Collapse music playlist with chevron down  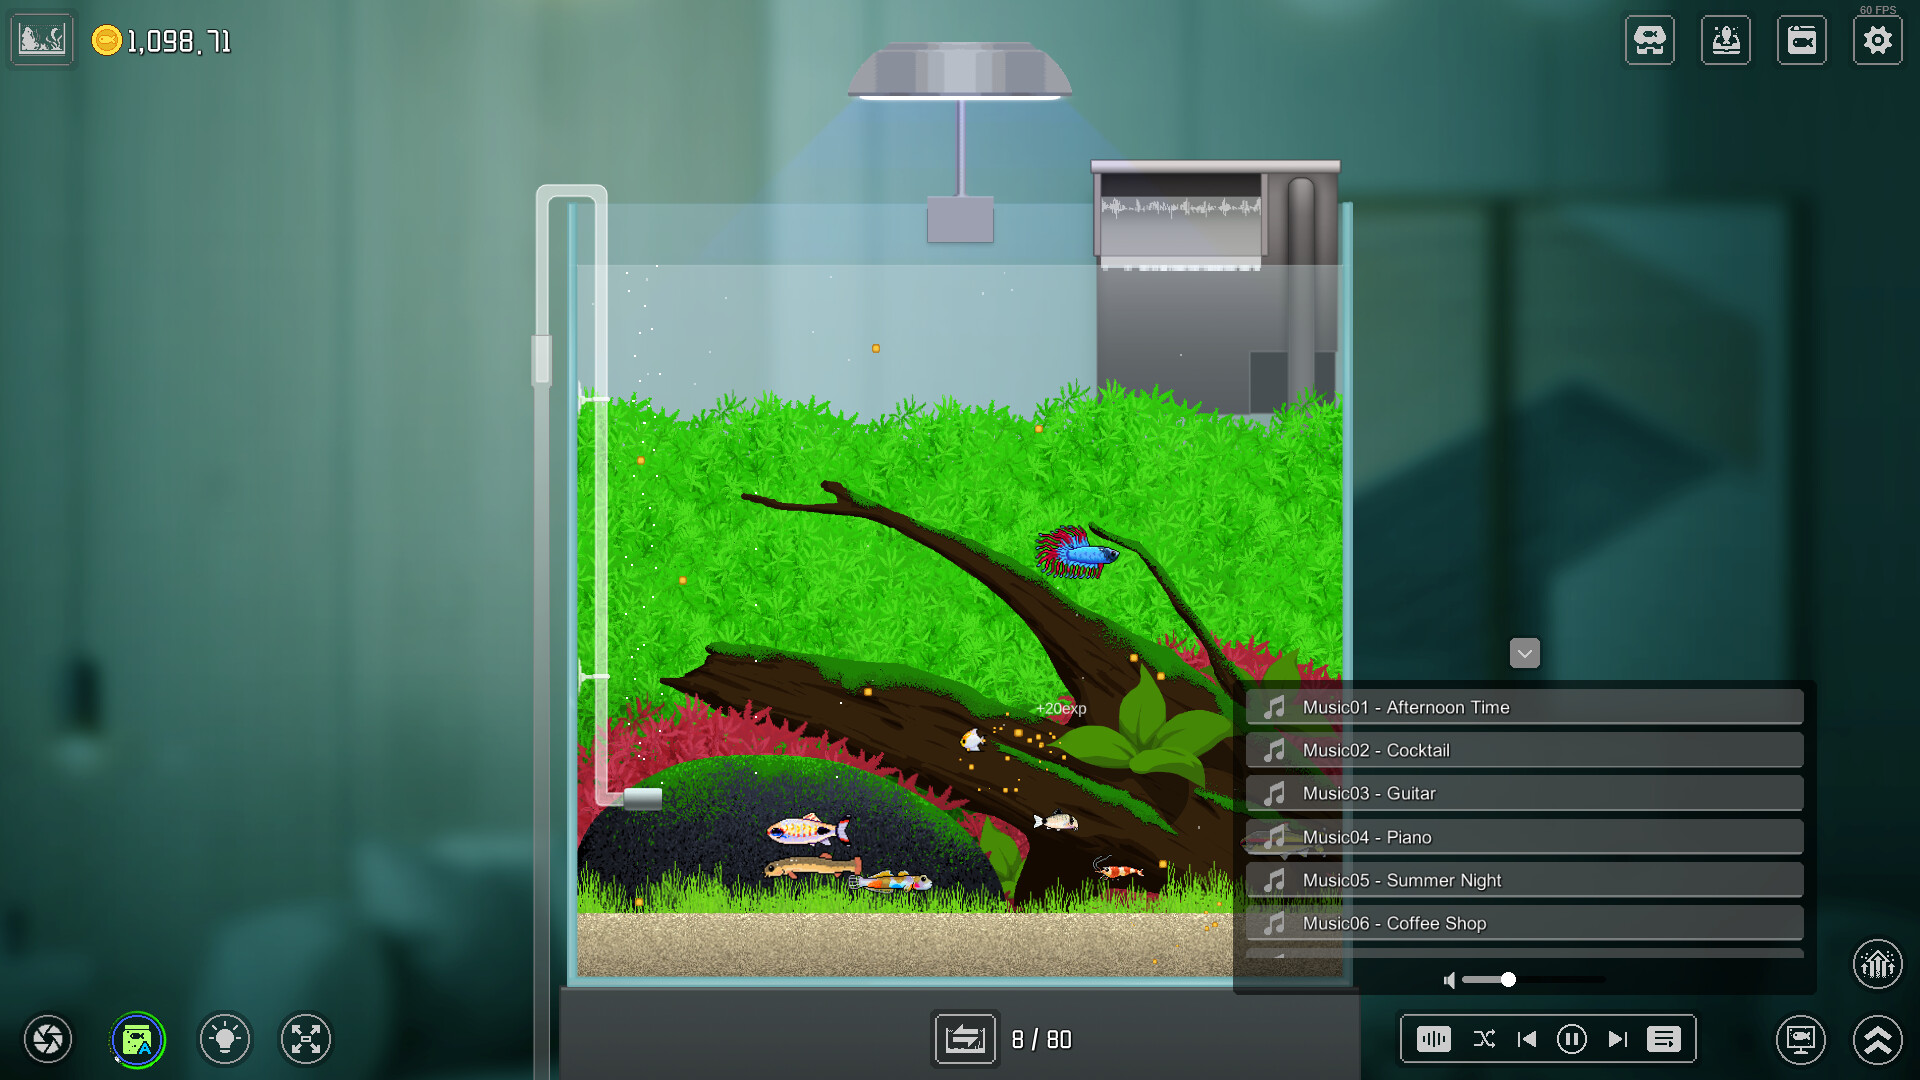click(x=1524, y=654)
